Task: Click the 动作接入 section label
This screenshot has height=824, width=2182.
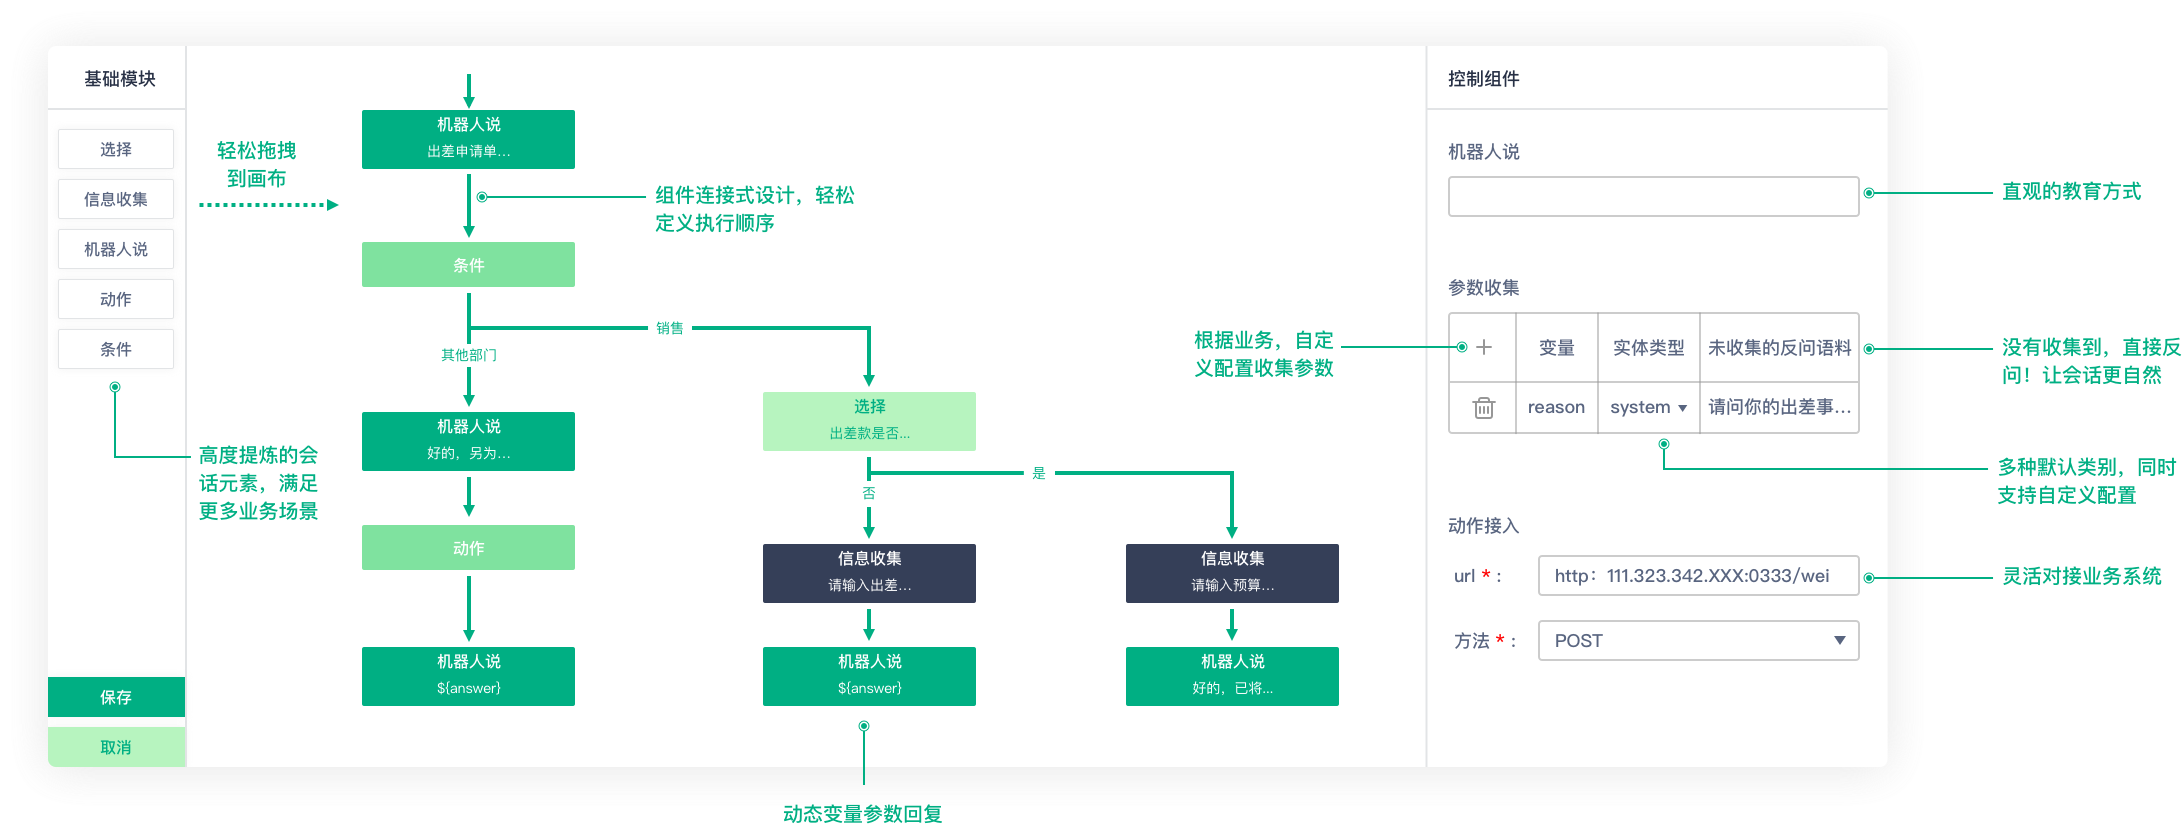Action: coord(1484,526)
